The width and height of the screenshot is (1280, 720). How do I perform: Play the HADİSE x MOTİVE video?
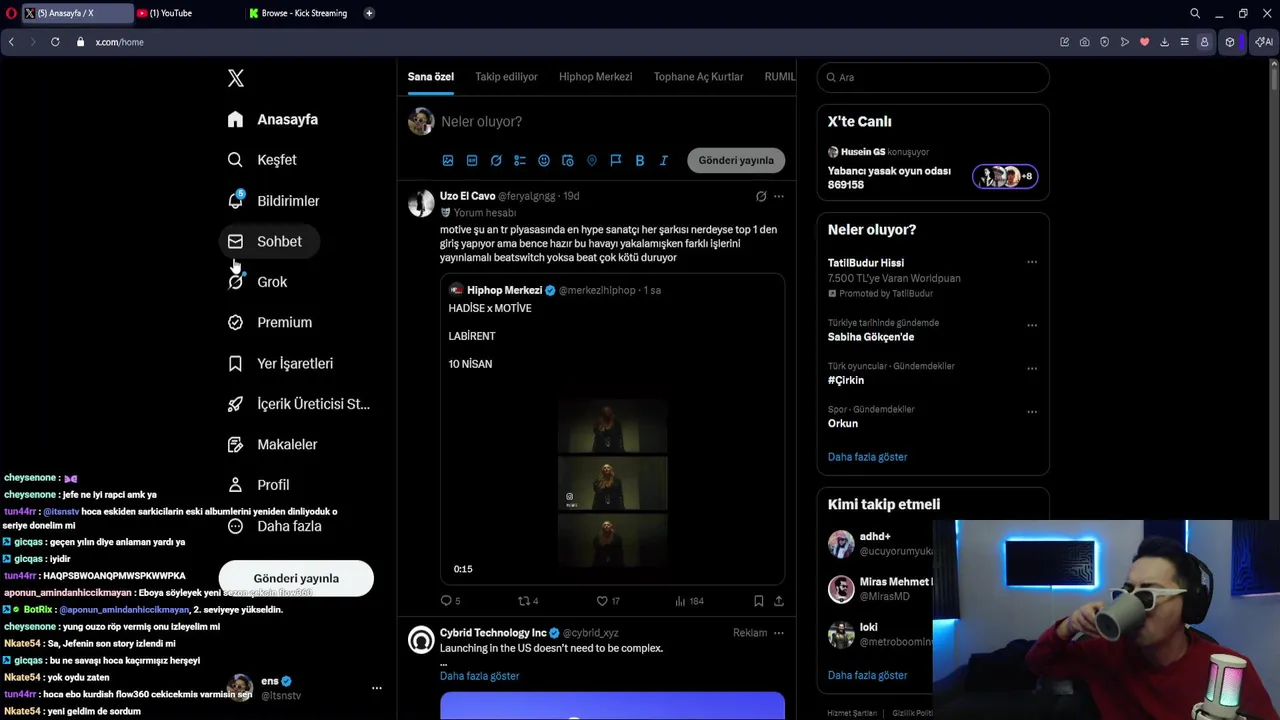612,484
